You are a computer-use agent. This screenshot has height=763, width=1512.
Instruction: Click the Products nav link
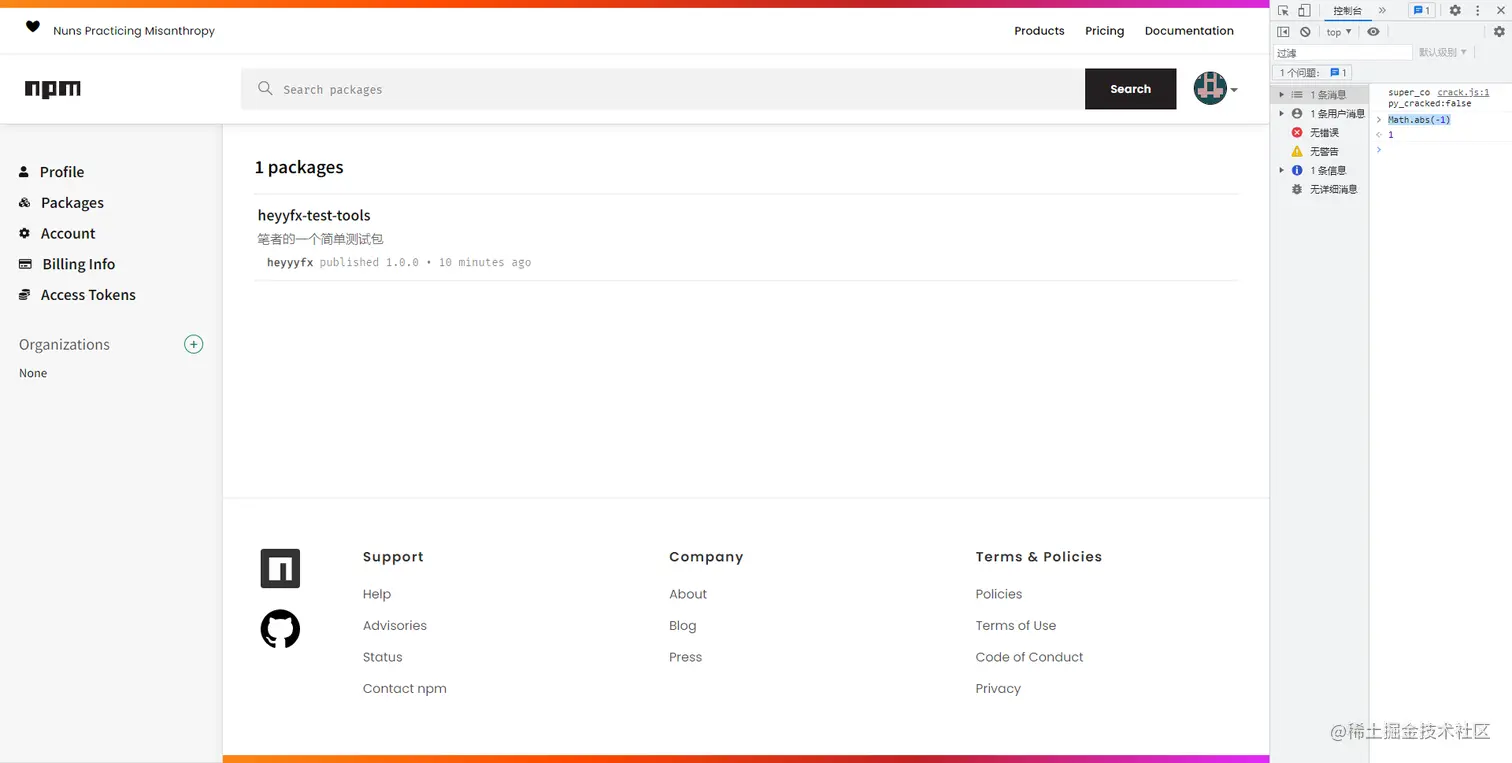coord(1039,31)
